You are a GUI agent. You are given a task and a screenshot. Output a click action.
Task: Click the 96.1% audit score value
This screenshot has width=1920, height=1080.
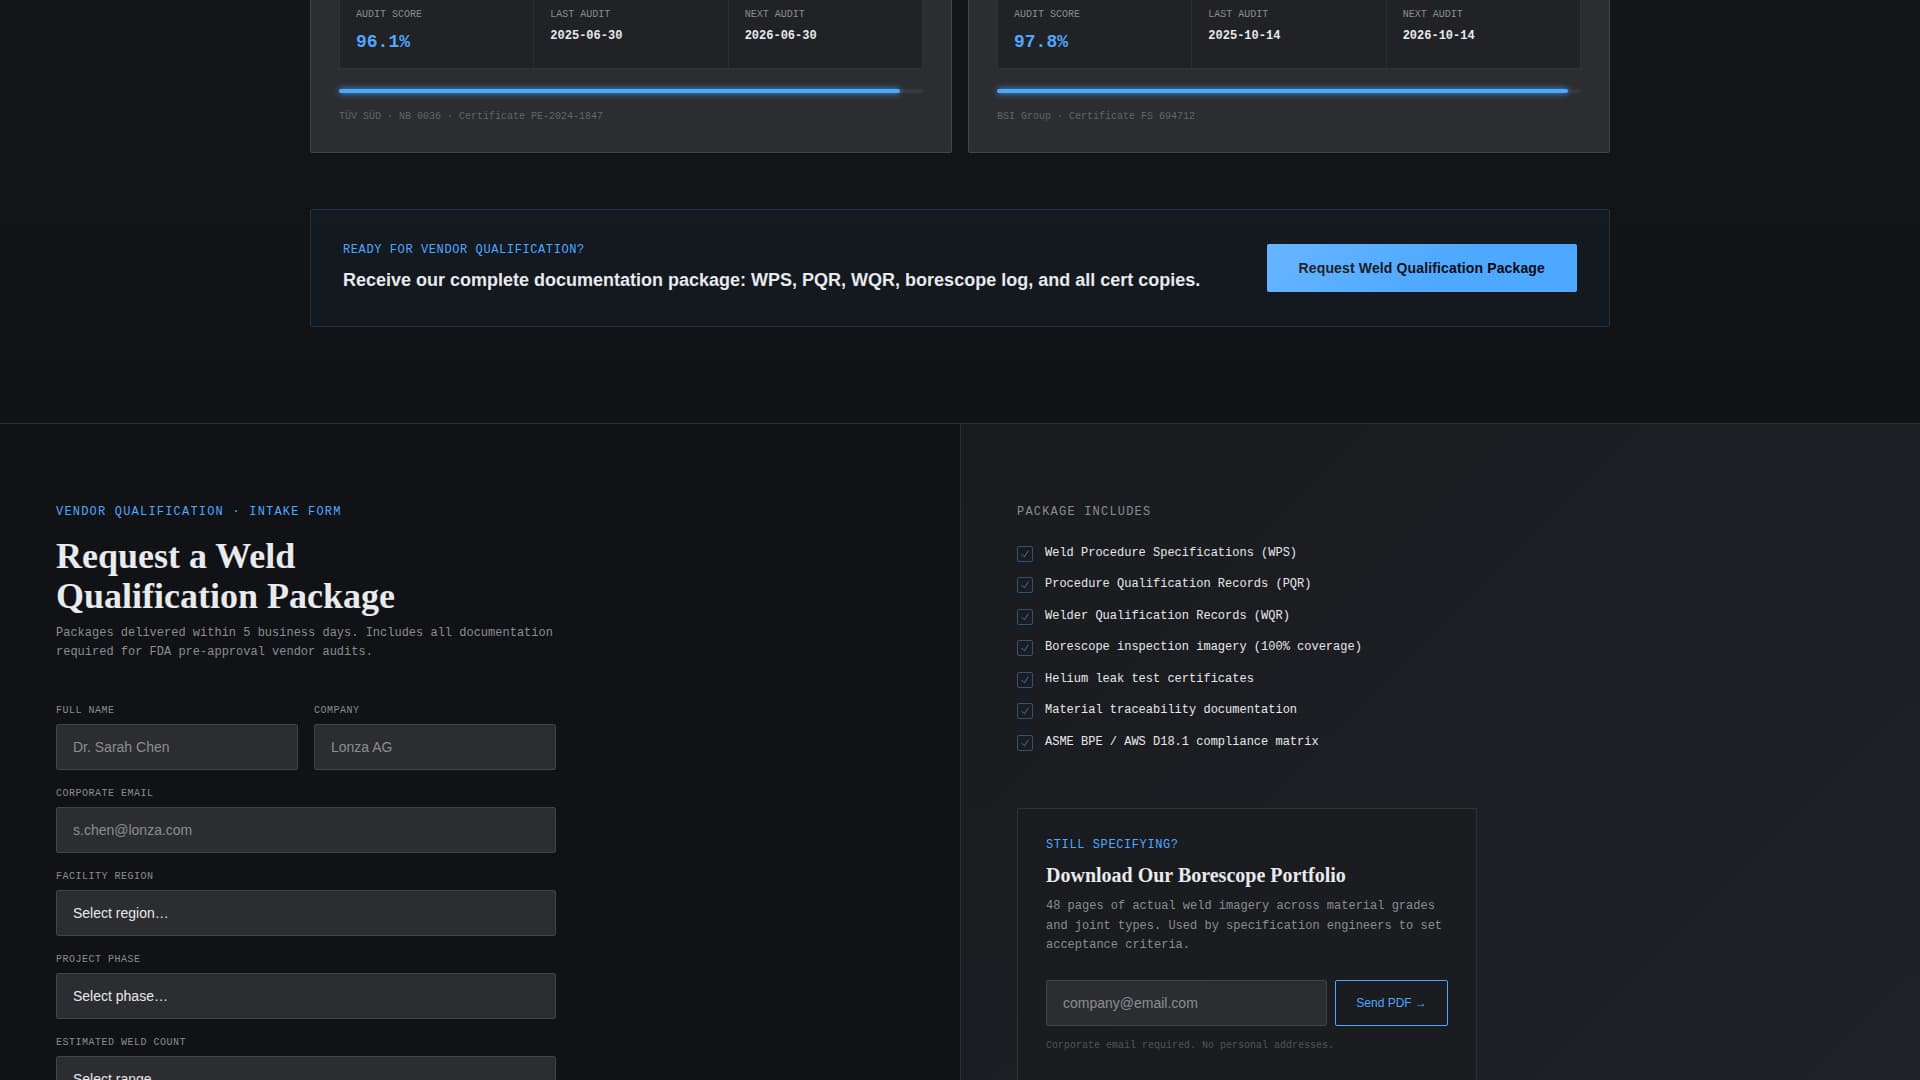382,41
